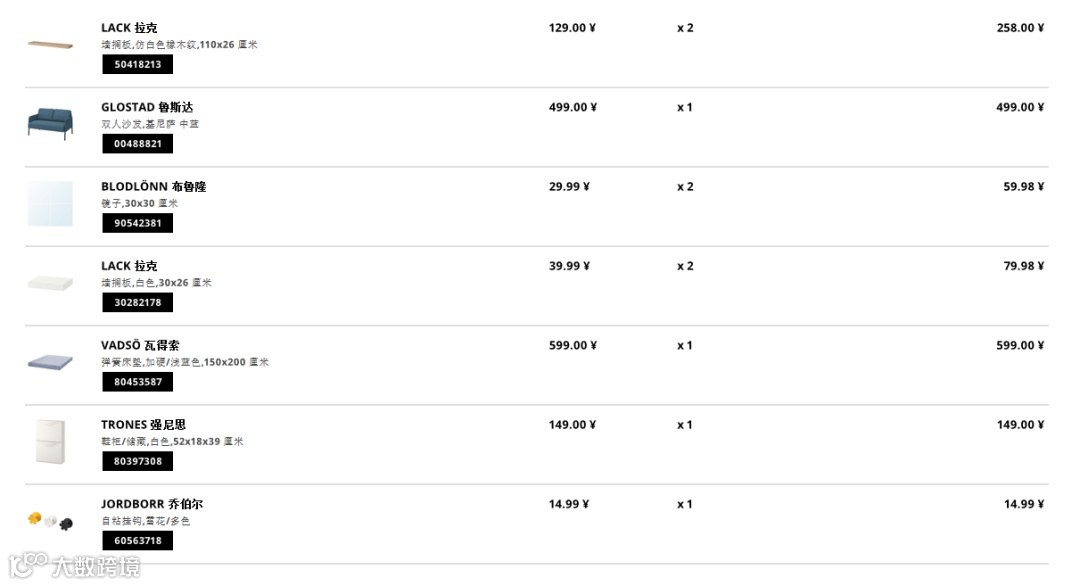1080x586 pixels.
Task: Open the JORDBORR 乔伯尔 product name
Action: pyautogui.click(x=151, y=504)
